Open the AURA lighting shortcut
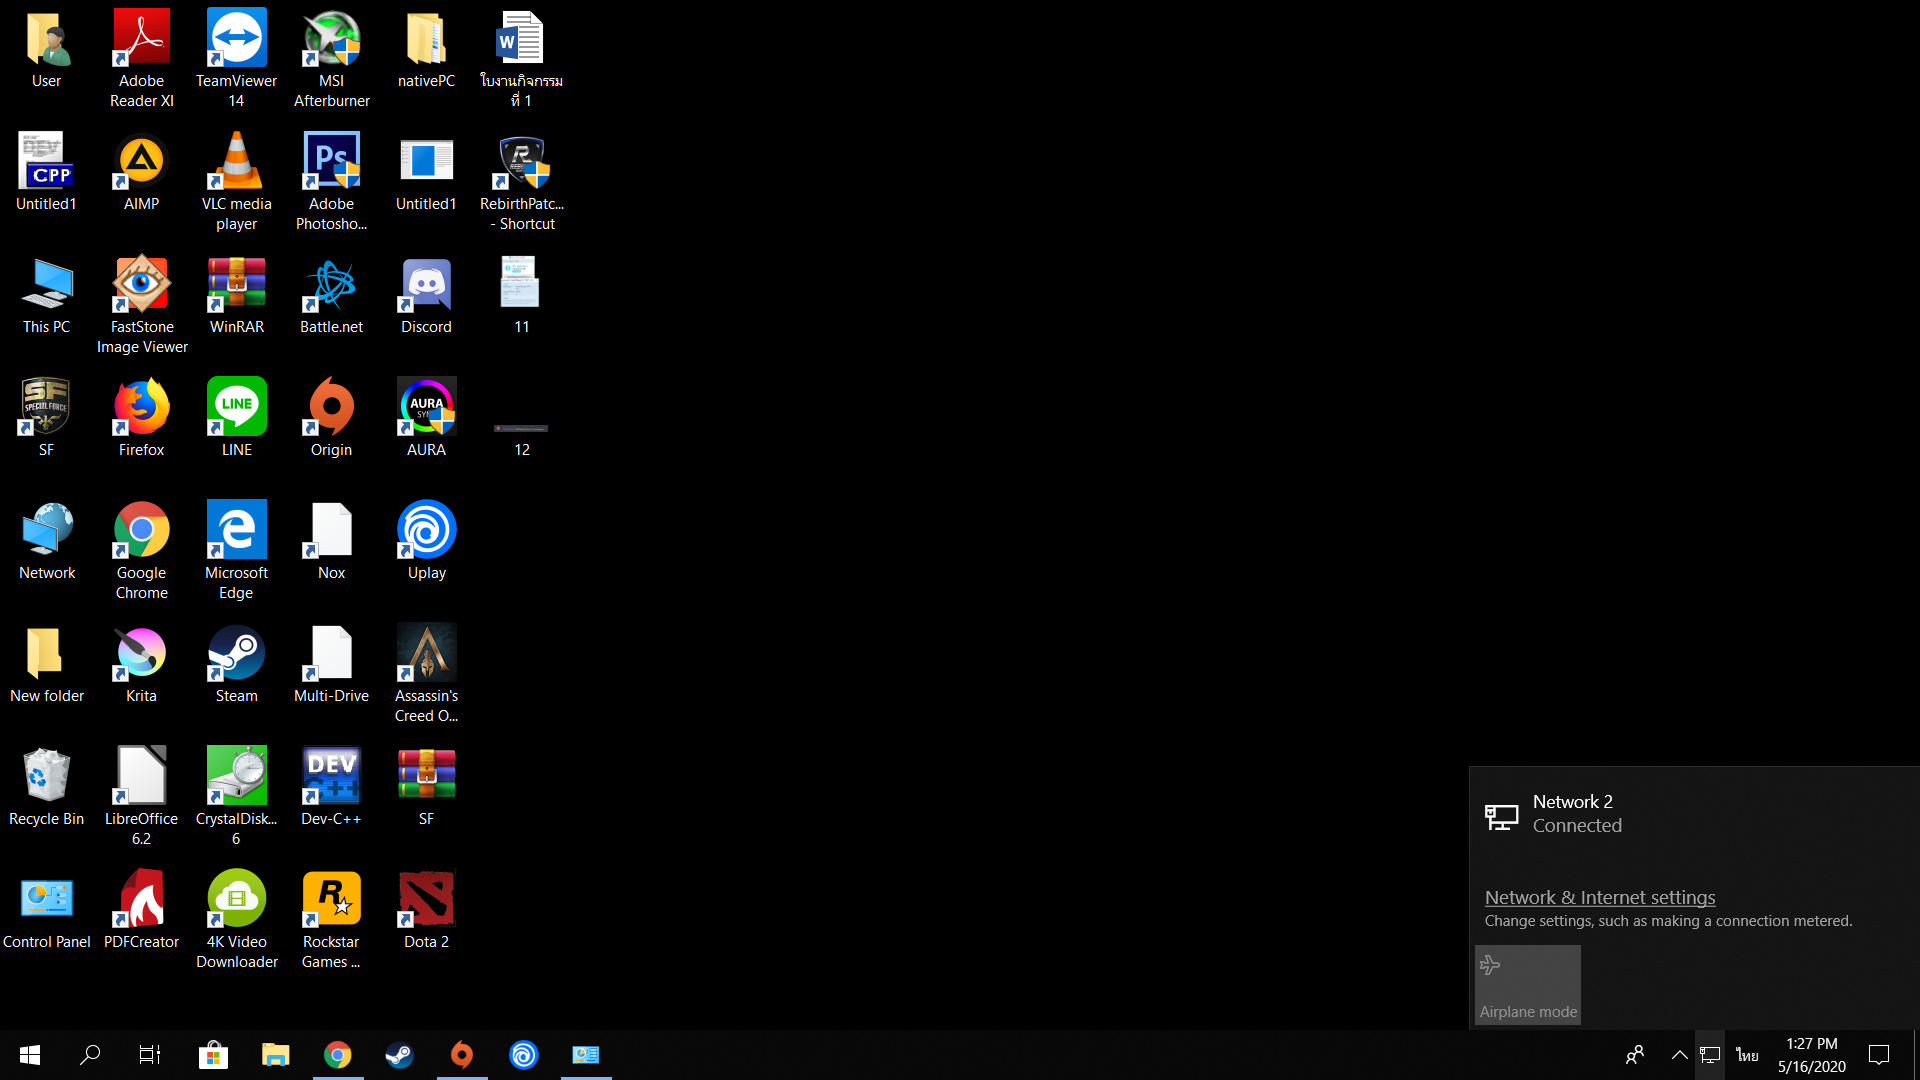Viewport: 1920px width, 1080px height. coord(426,418)
